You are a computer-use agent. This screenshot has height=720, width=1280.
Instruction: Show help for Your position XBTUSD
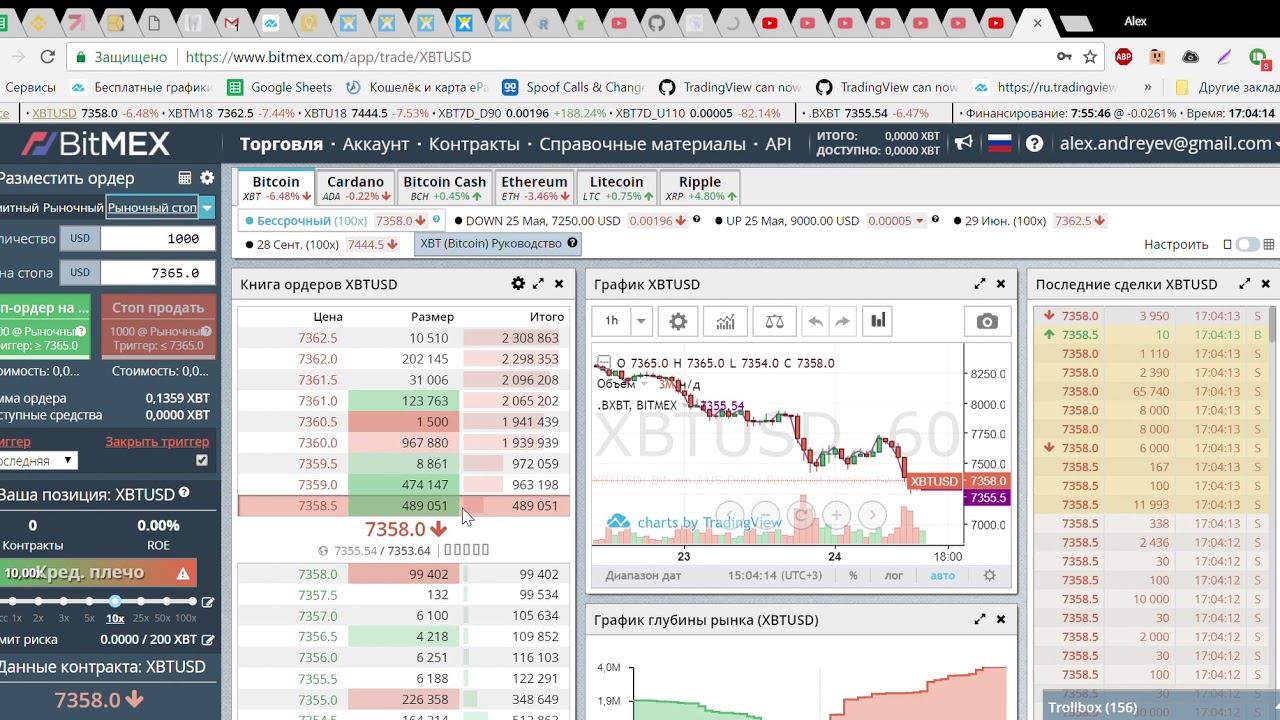(184, 493)
